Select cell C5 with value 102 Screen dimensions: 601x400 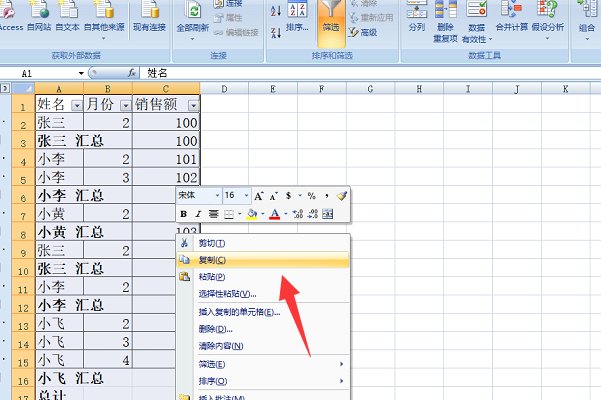coord(166,177)
